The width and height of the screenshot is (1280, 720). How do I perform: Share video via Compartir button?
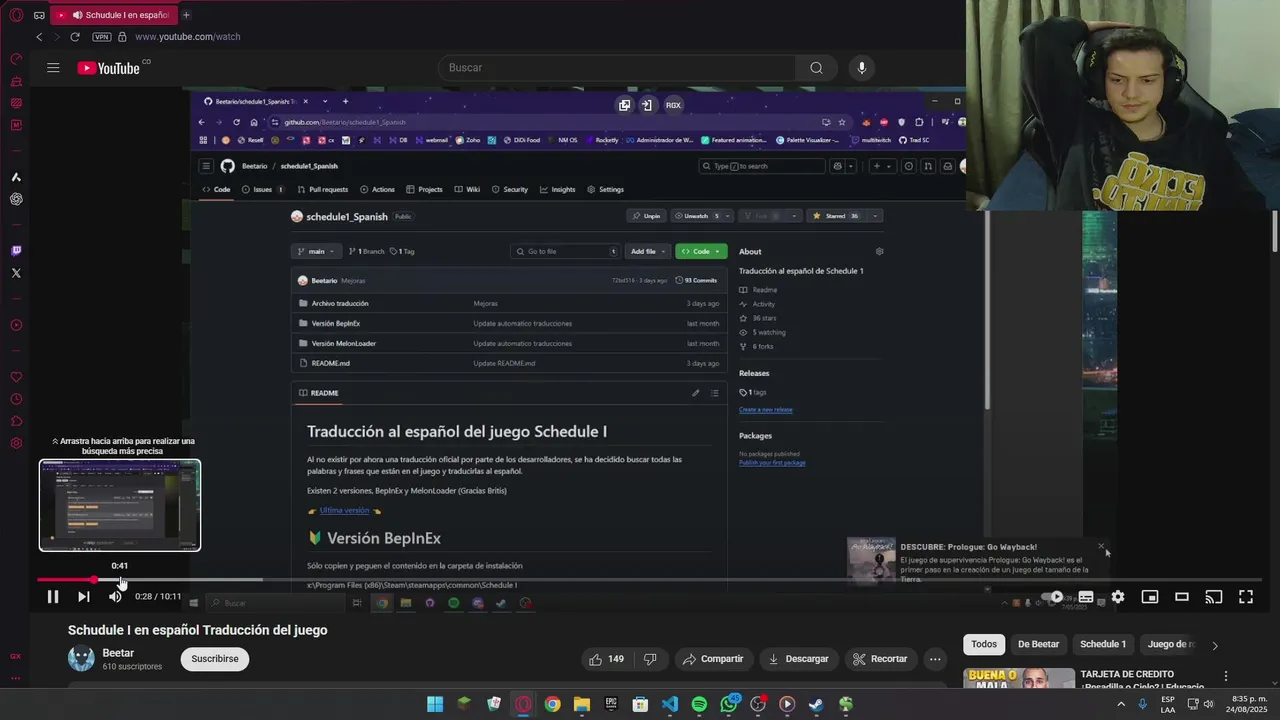click(713, 659)
